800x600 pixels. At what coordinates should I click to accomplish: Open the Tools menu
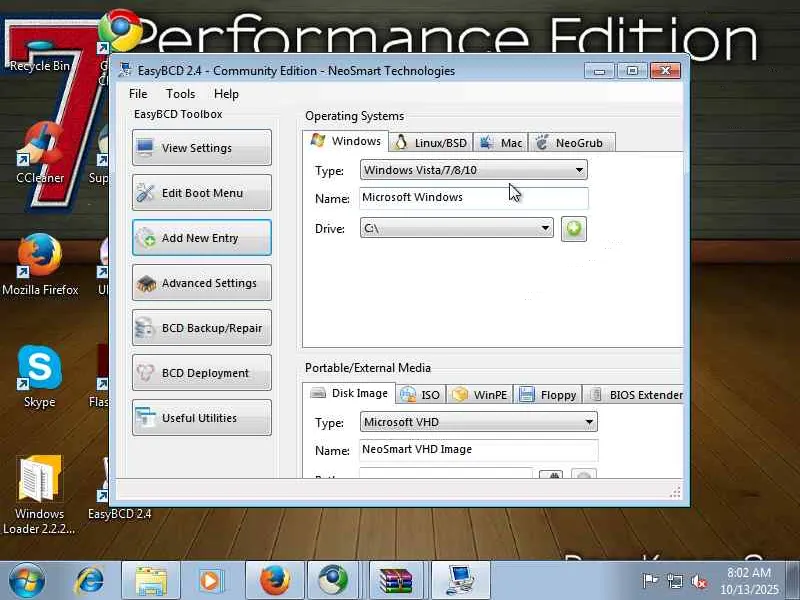[180, 94]
